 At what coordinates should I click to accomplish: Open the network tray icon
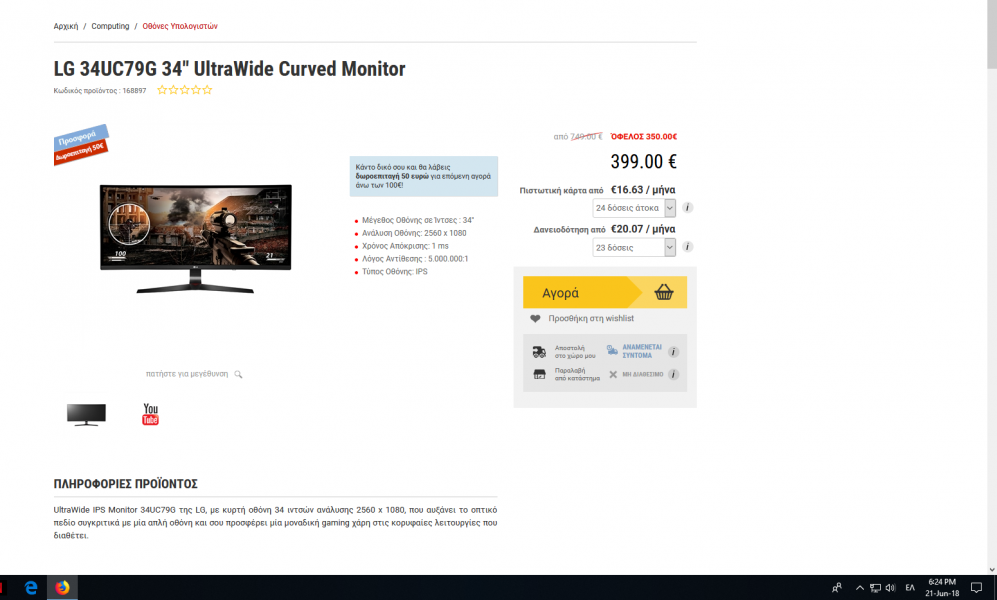pyautogui.click(x=876, y=587)
